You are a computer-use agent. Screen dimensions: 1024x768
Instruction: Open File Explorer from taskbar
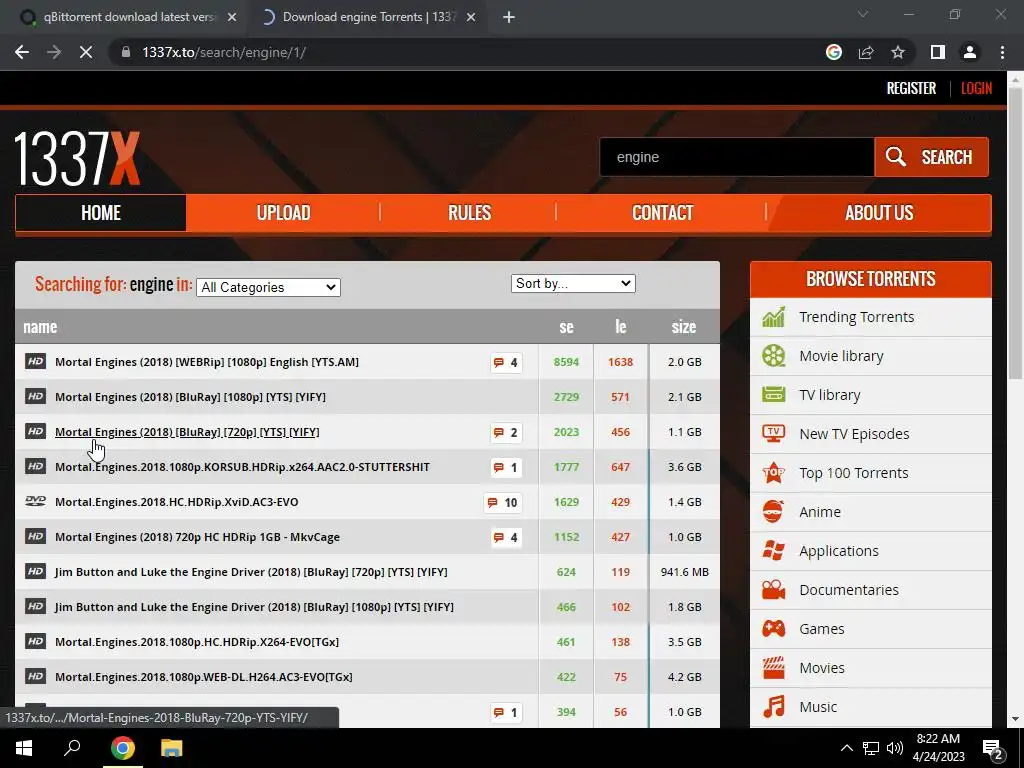point(171,748)
